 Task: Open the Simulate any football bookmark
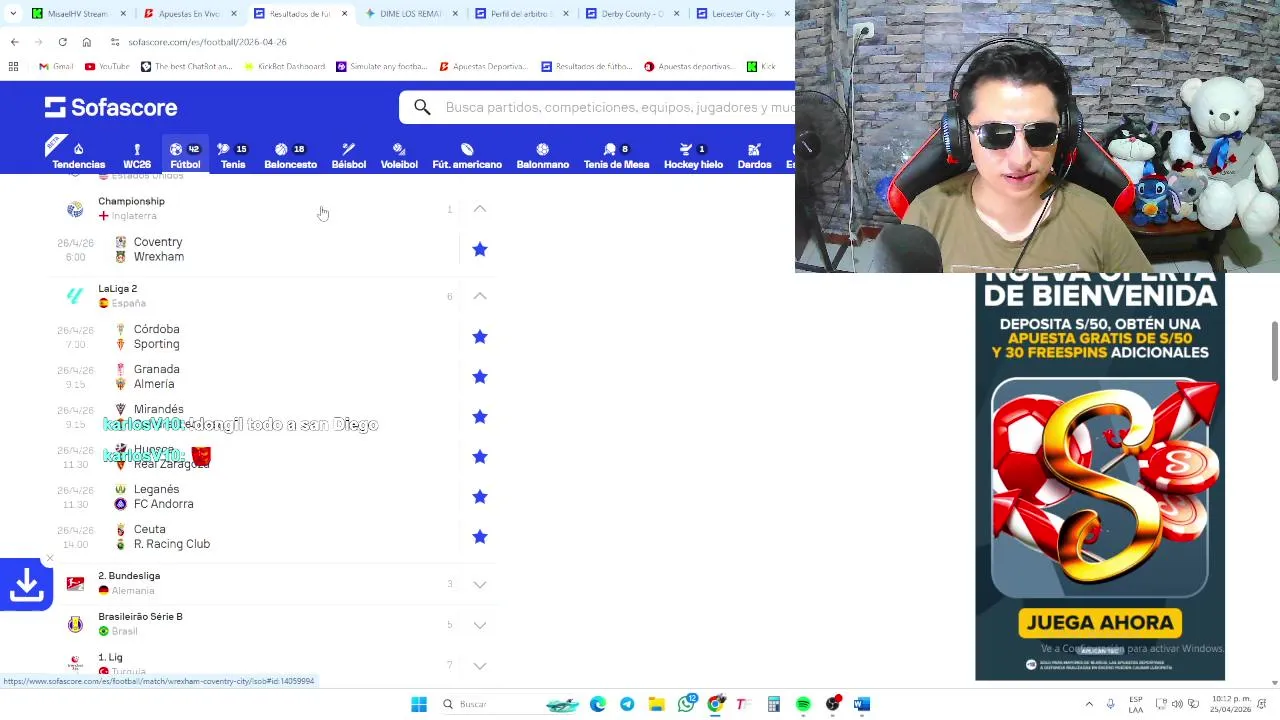(x=382, y=66)
